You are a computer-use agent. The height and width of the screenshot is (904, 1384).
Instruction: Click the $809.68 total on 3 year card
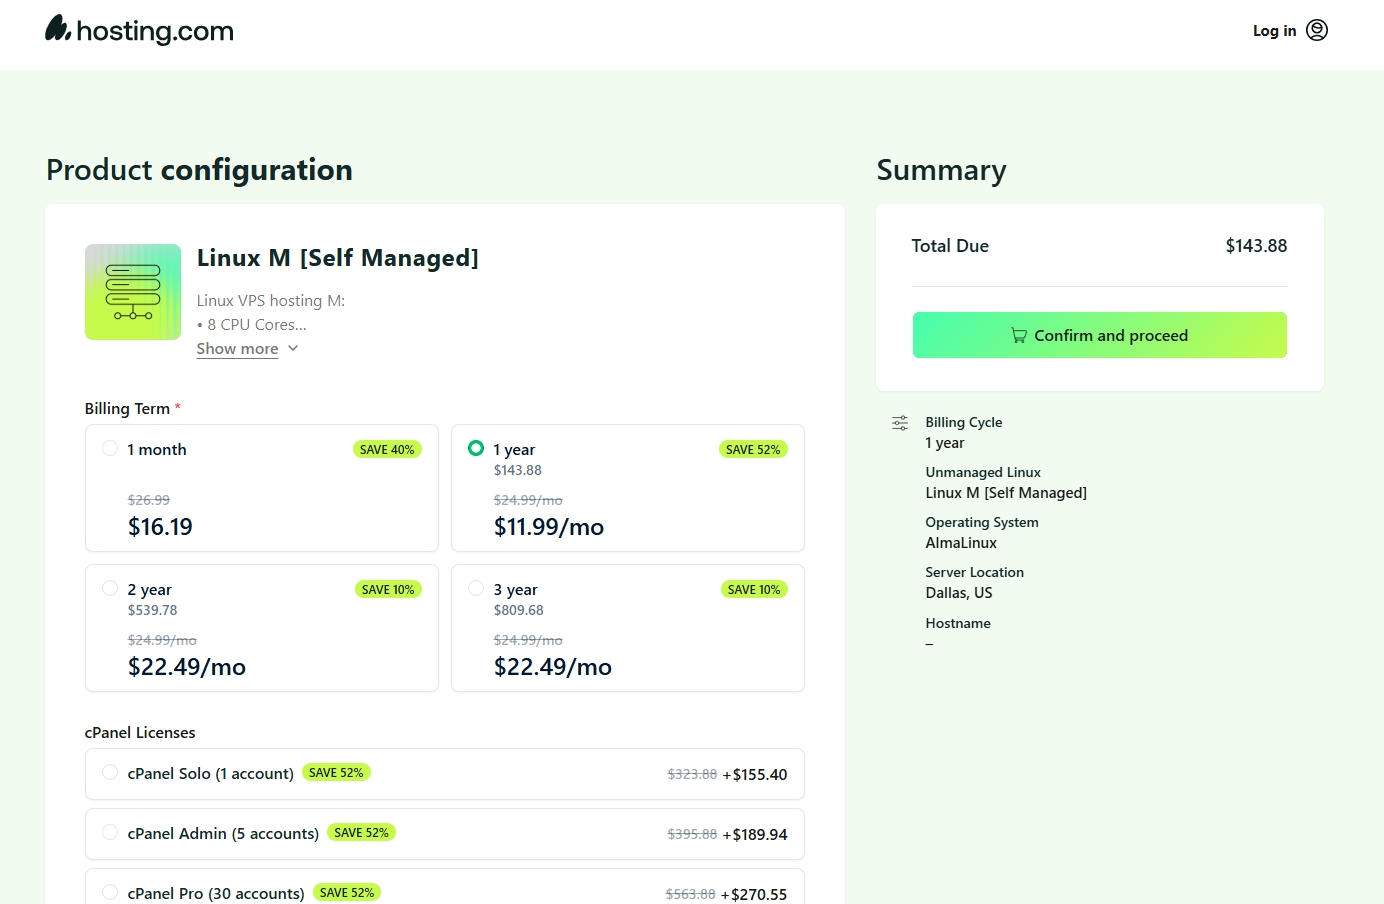point(518,610)
